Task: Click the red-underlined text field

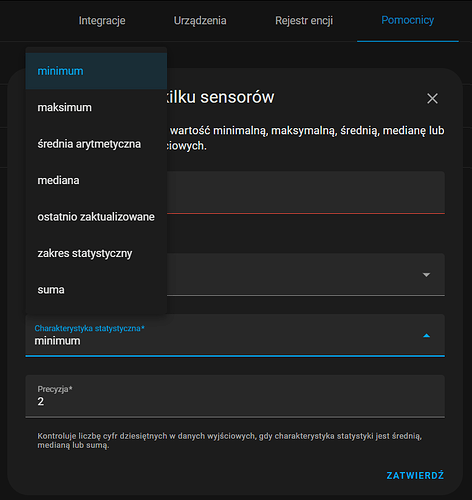Action: 306,192
